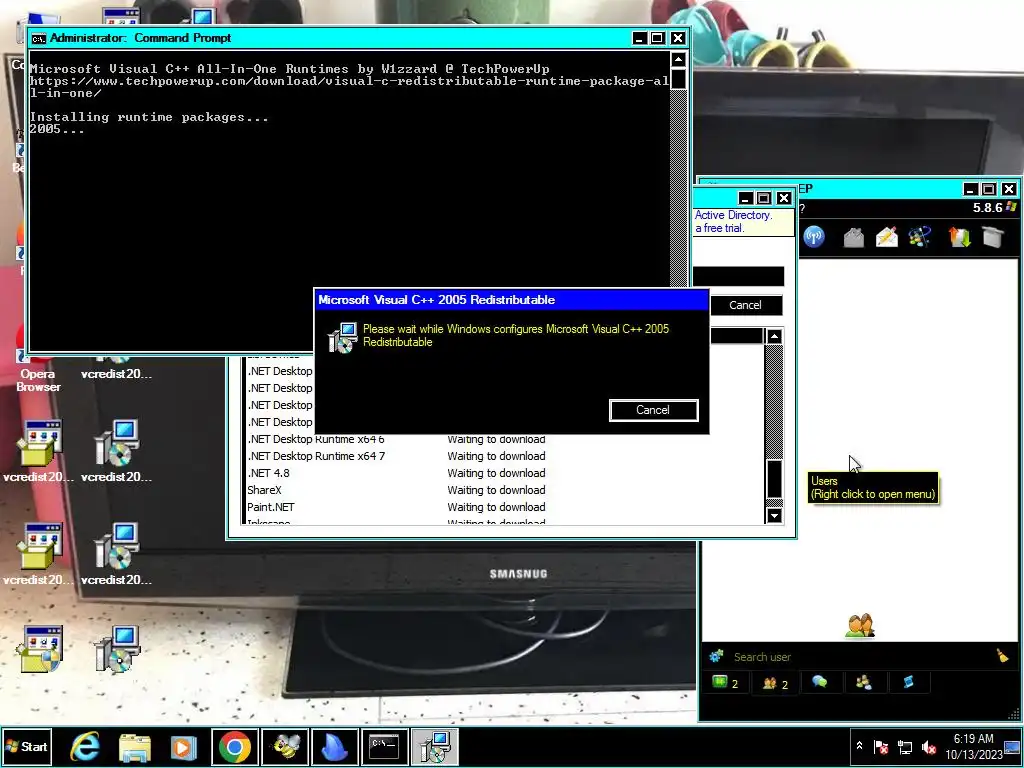
Task: Click scroll down arrow in download list
Action: [774, 515]
